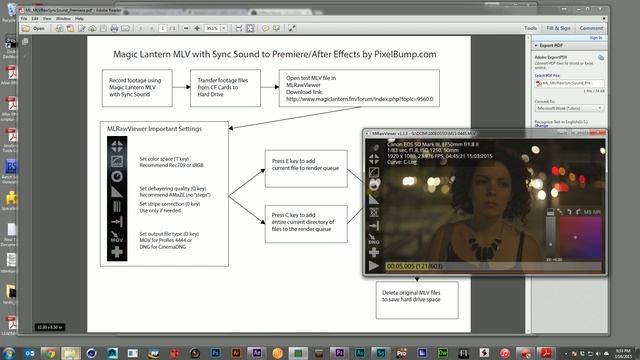Image resolution: width=640 pixels, height=360 pixels.
Task: Click the save to cloud icon
Action: tap(93, 29)
